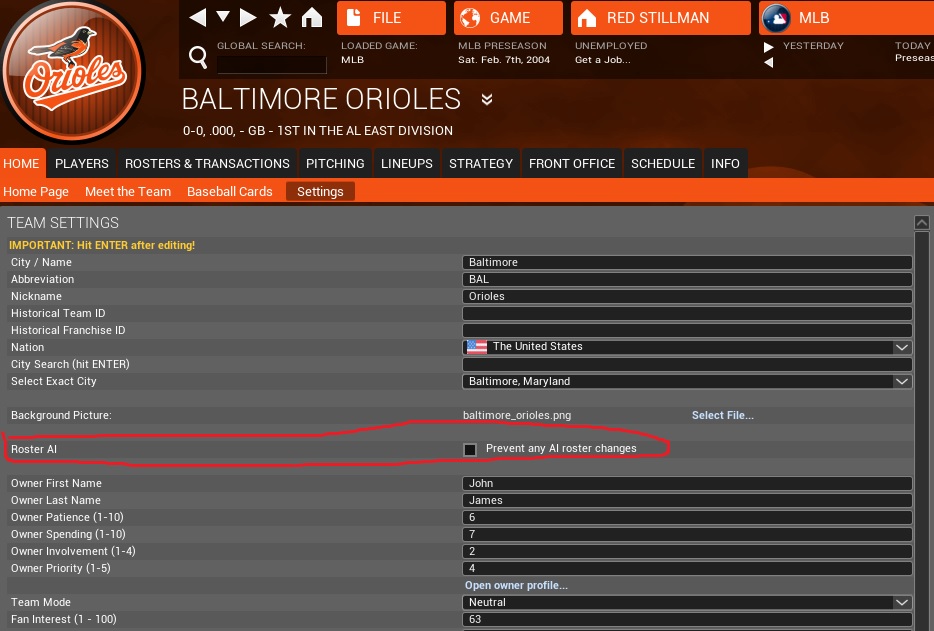Open the Select Exact City dropdown

(x=902, y=381)
